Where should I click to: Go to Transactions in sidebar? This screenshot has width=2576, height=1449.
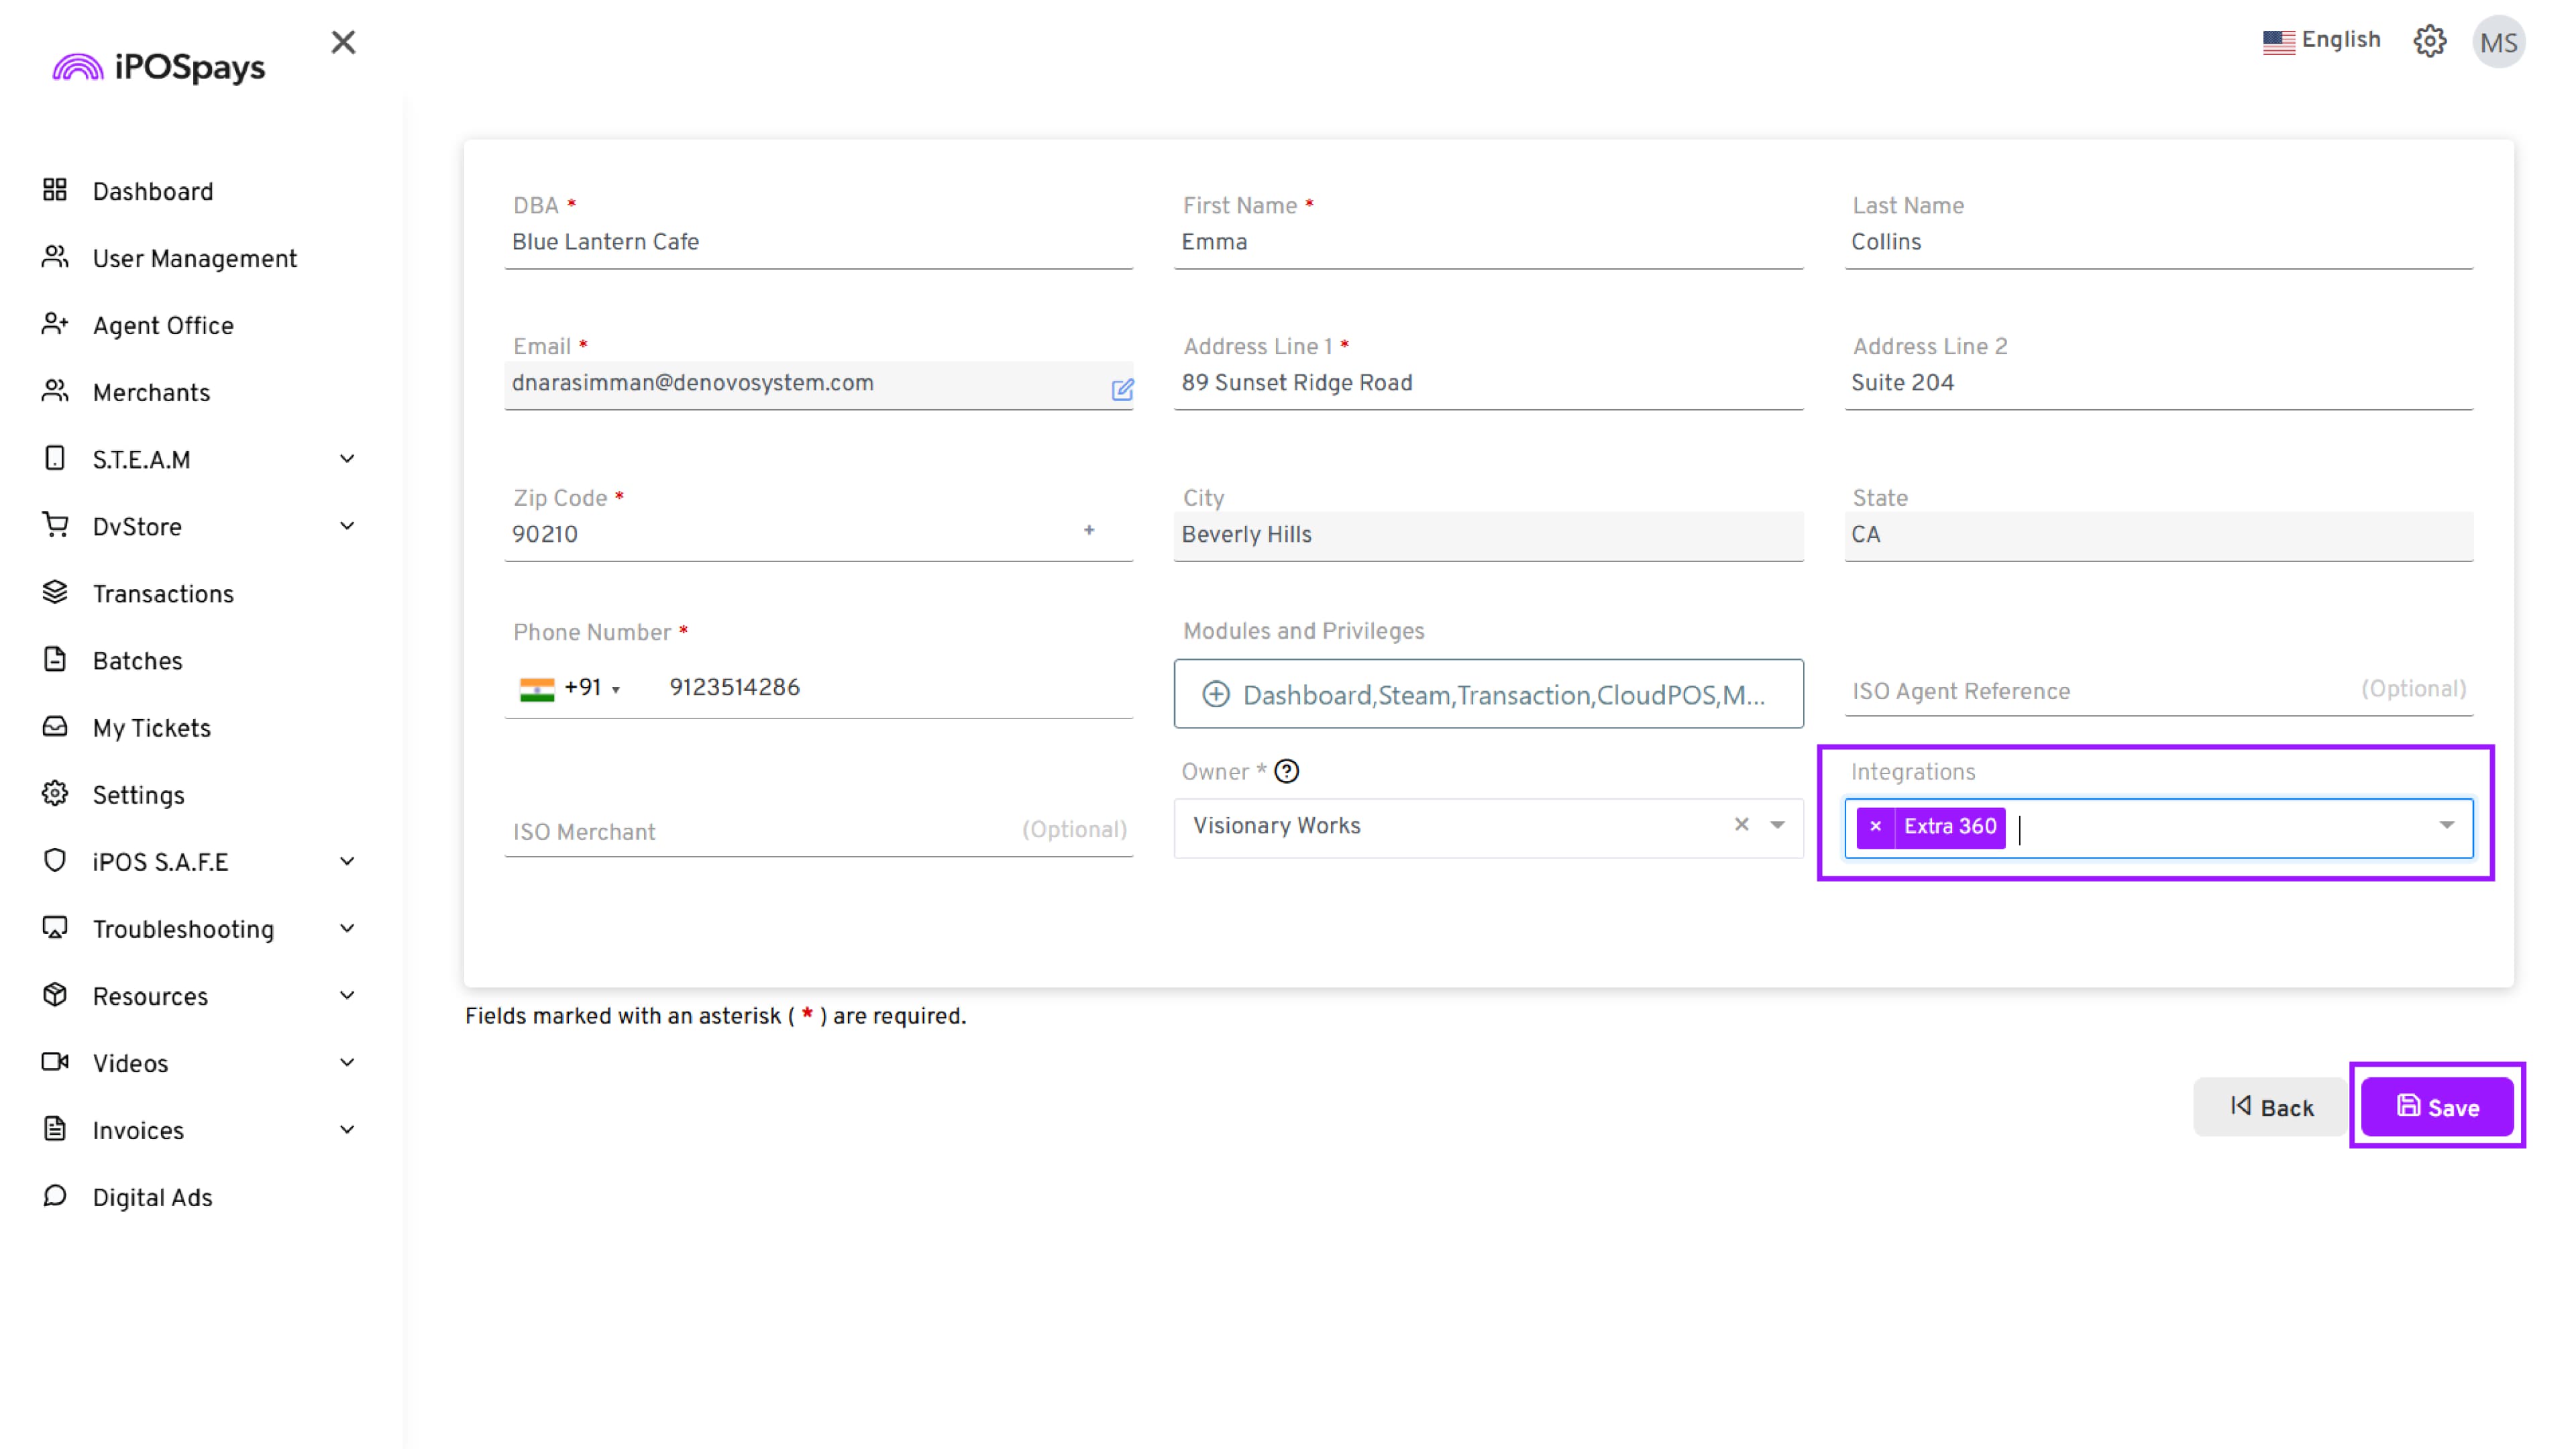click(x=163, y=594)
